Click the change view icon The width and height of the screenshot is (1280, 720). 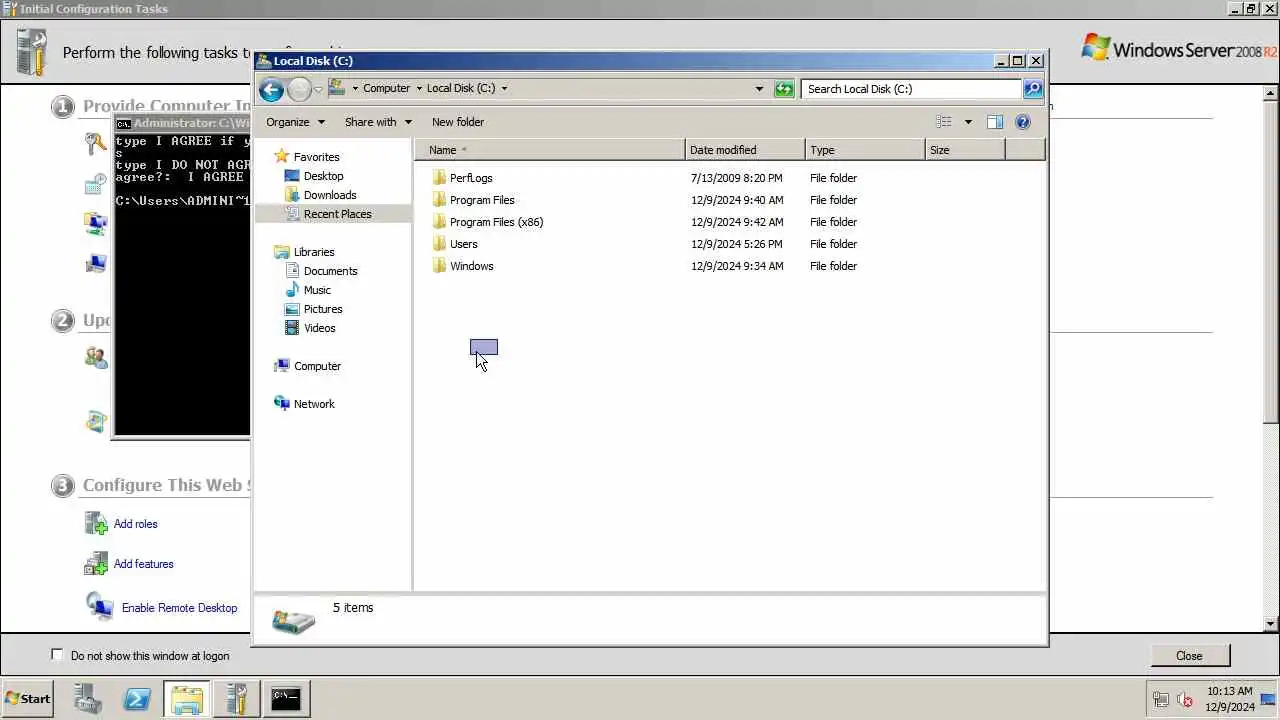point(944,122)
